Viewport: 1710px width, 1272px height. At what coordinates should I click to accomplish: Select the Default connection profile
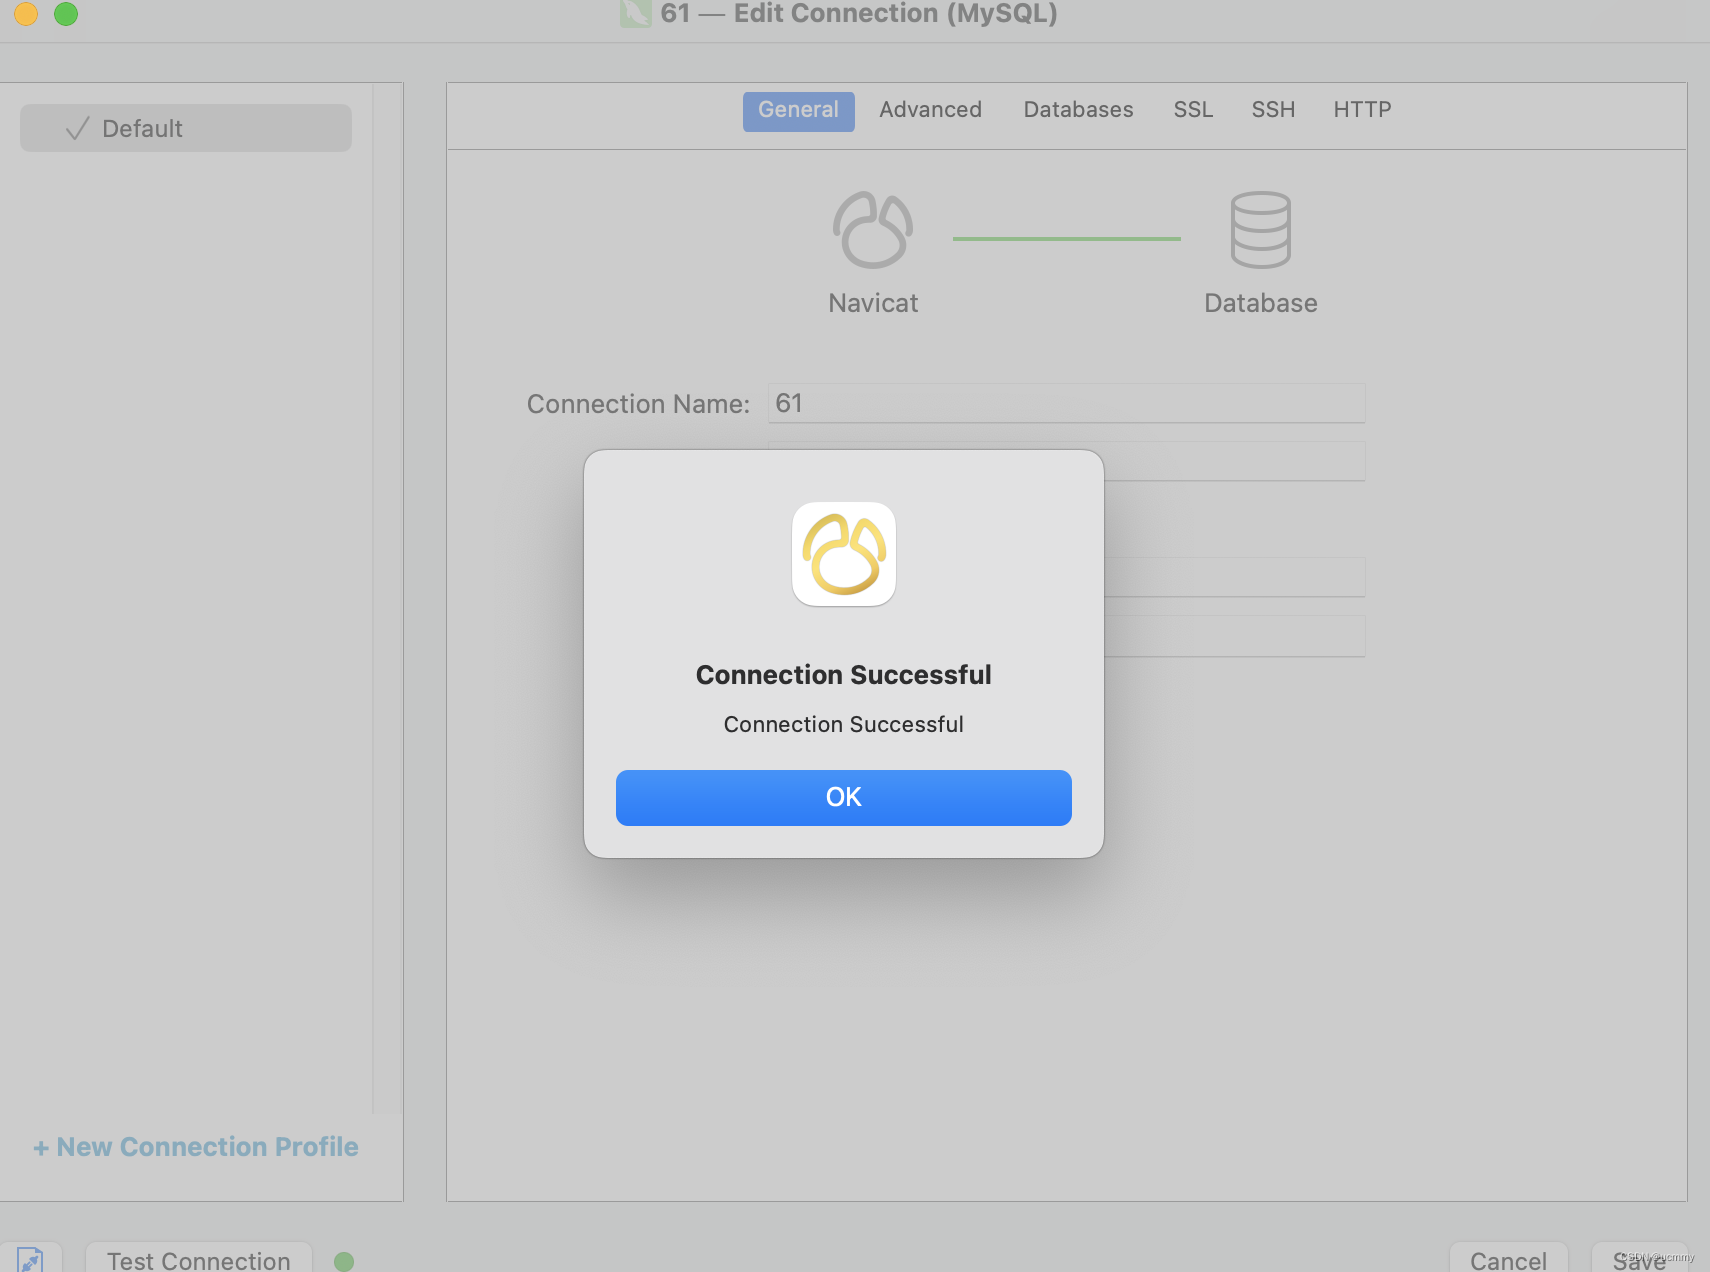(185, 128)
